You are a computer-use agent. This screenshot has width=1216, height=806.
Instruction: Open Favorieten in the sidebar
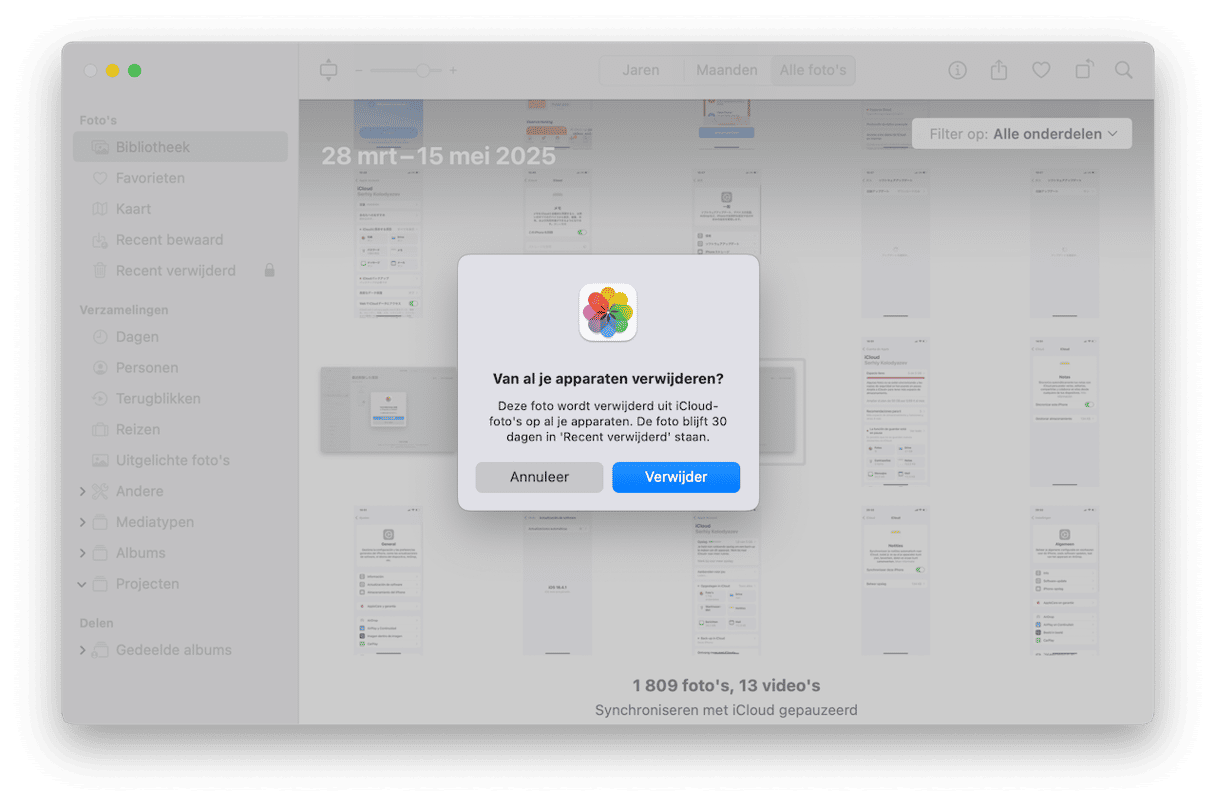(180, 178)
